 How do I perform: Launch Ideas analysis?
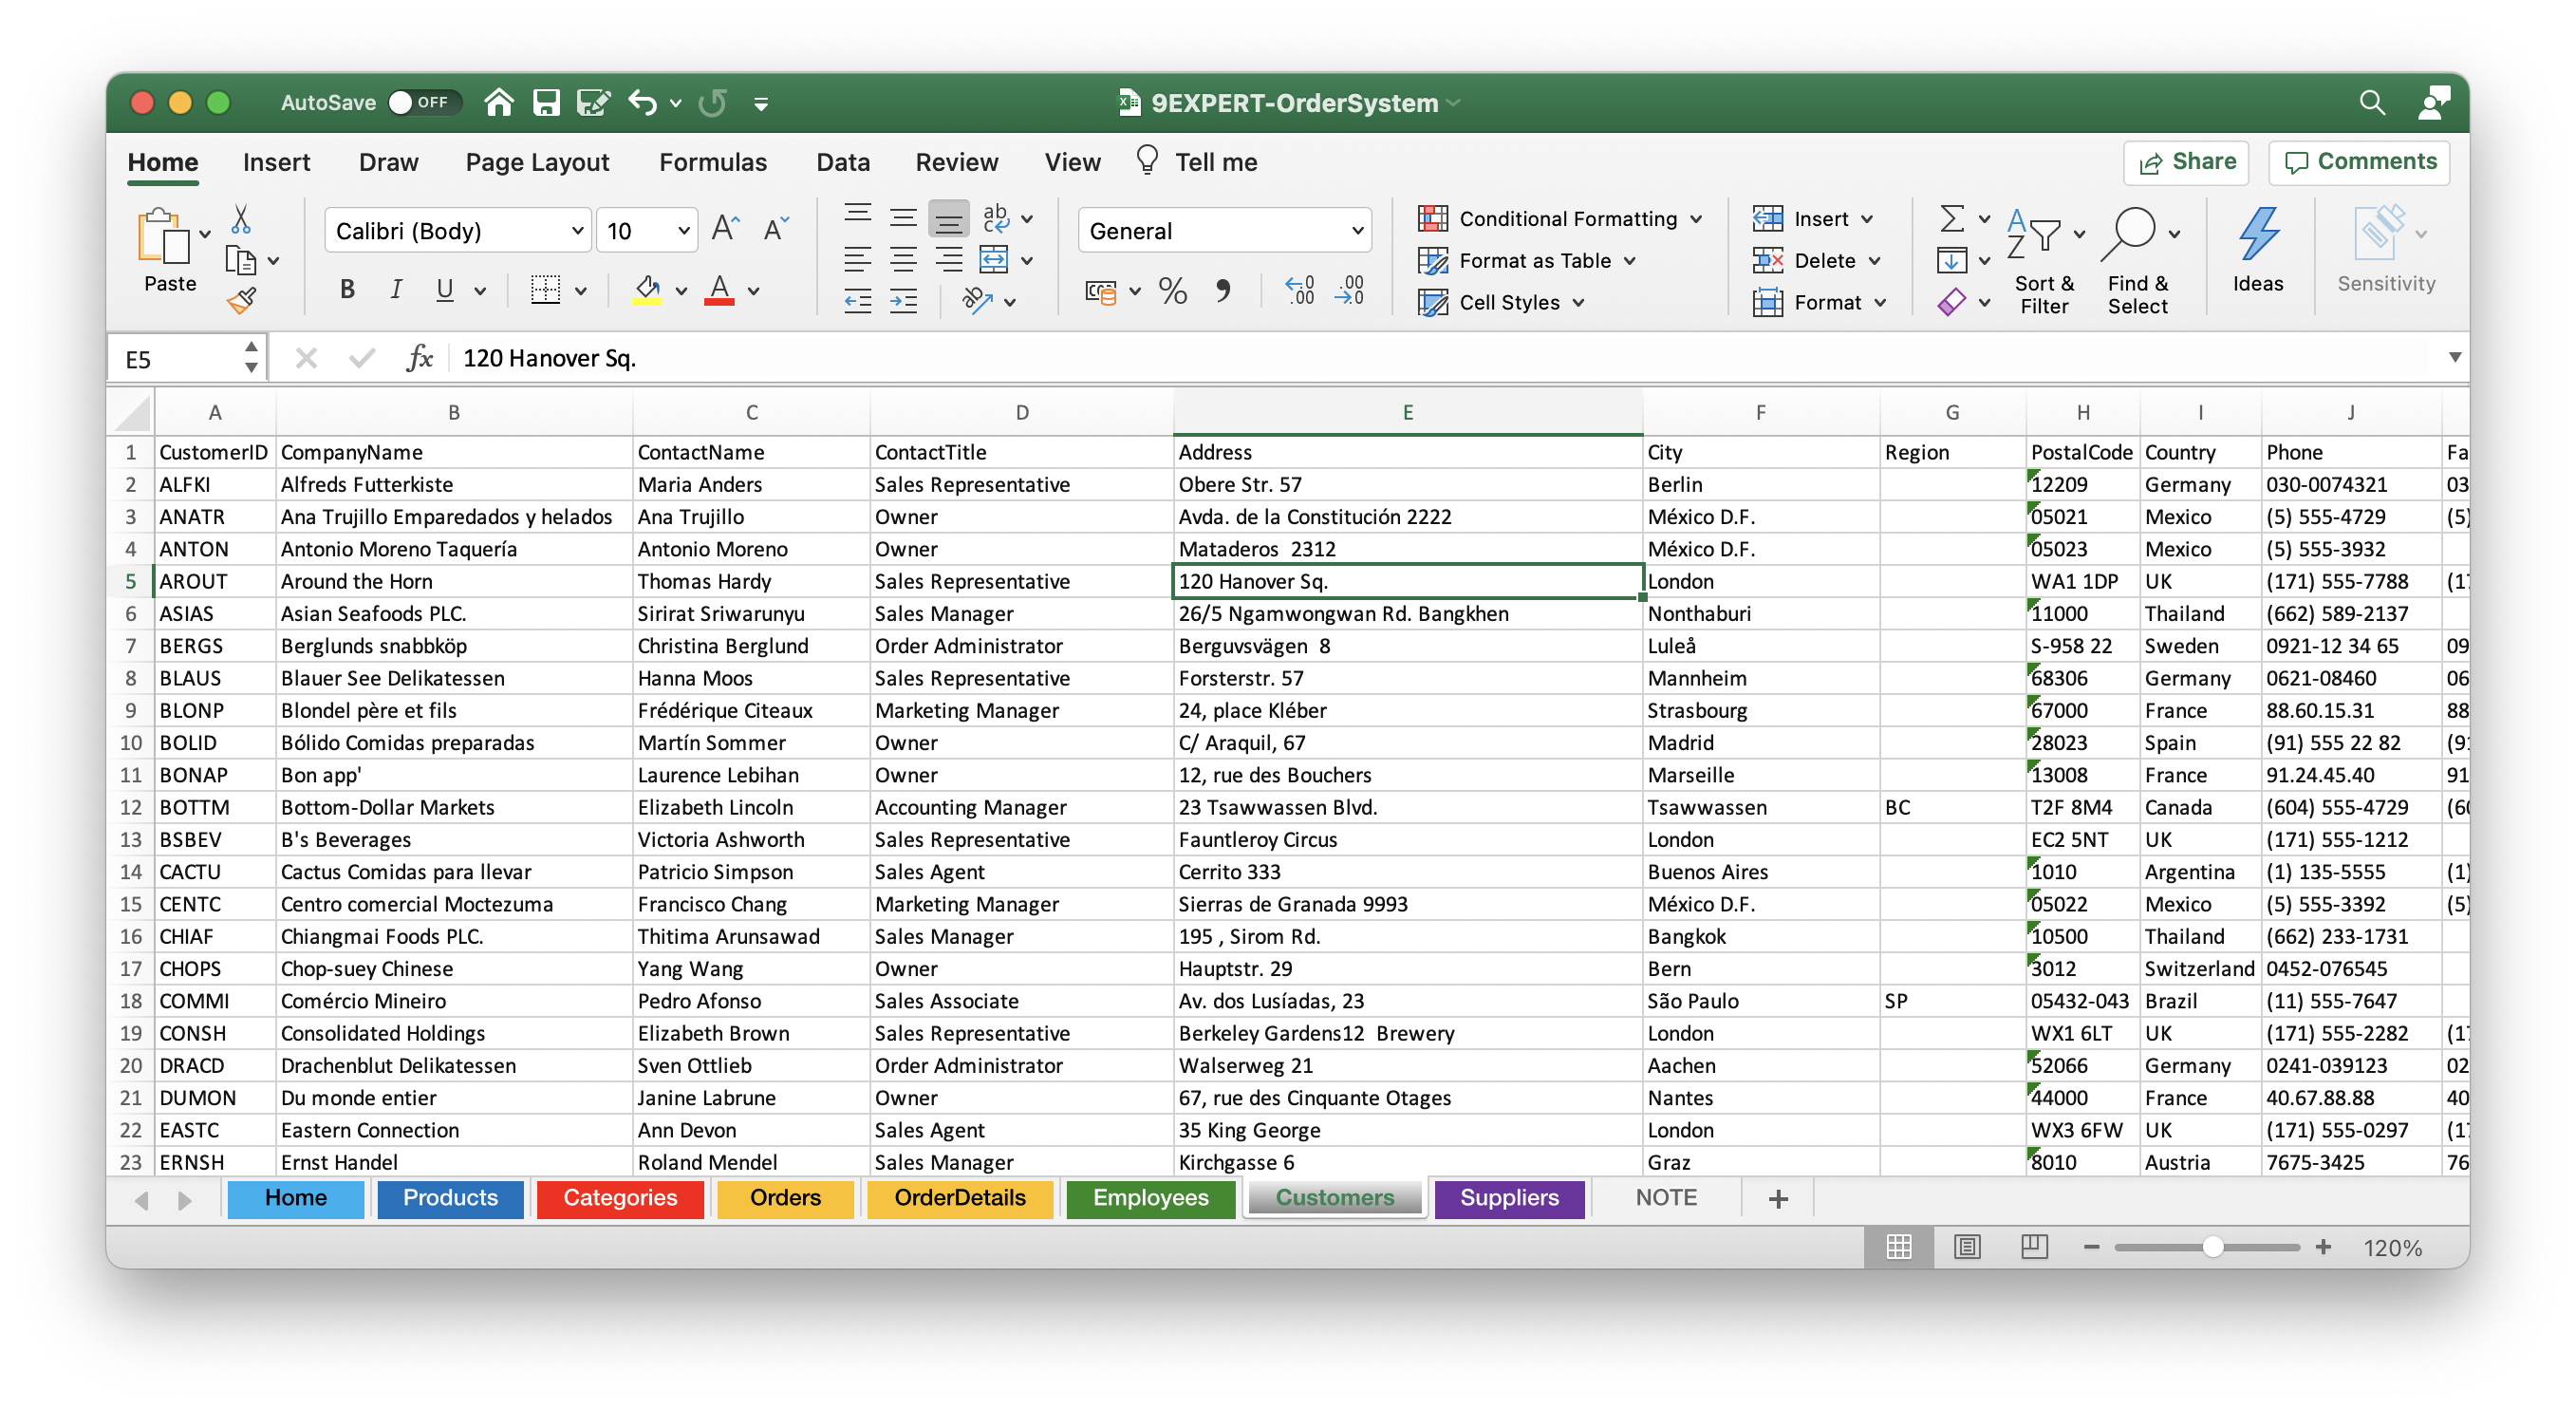pos(2258,255)
